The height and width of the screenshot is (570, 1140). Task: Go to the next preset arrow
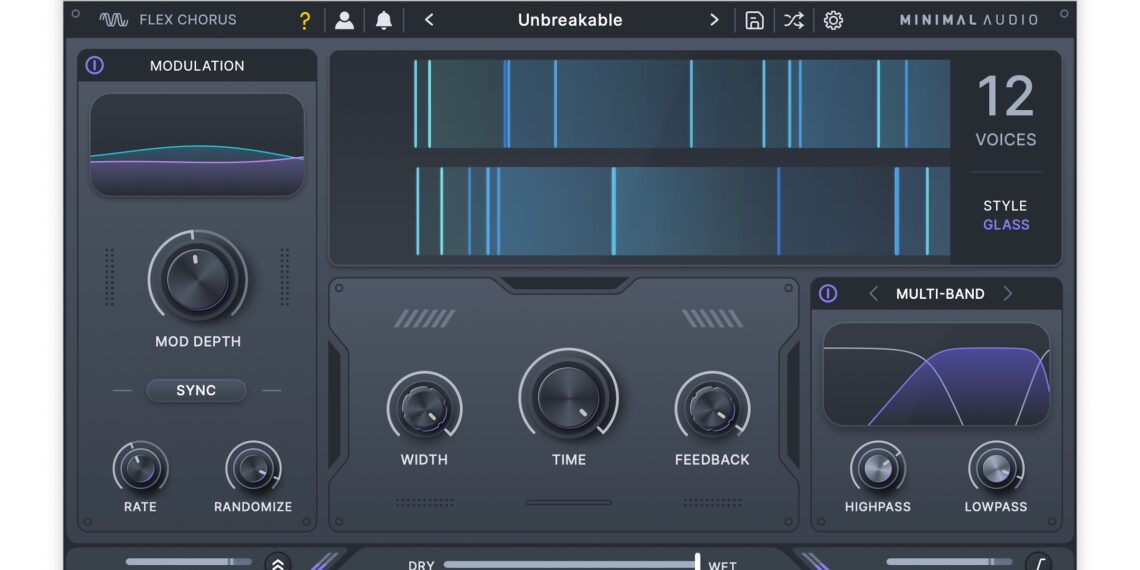(714, 20)
